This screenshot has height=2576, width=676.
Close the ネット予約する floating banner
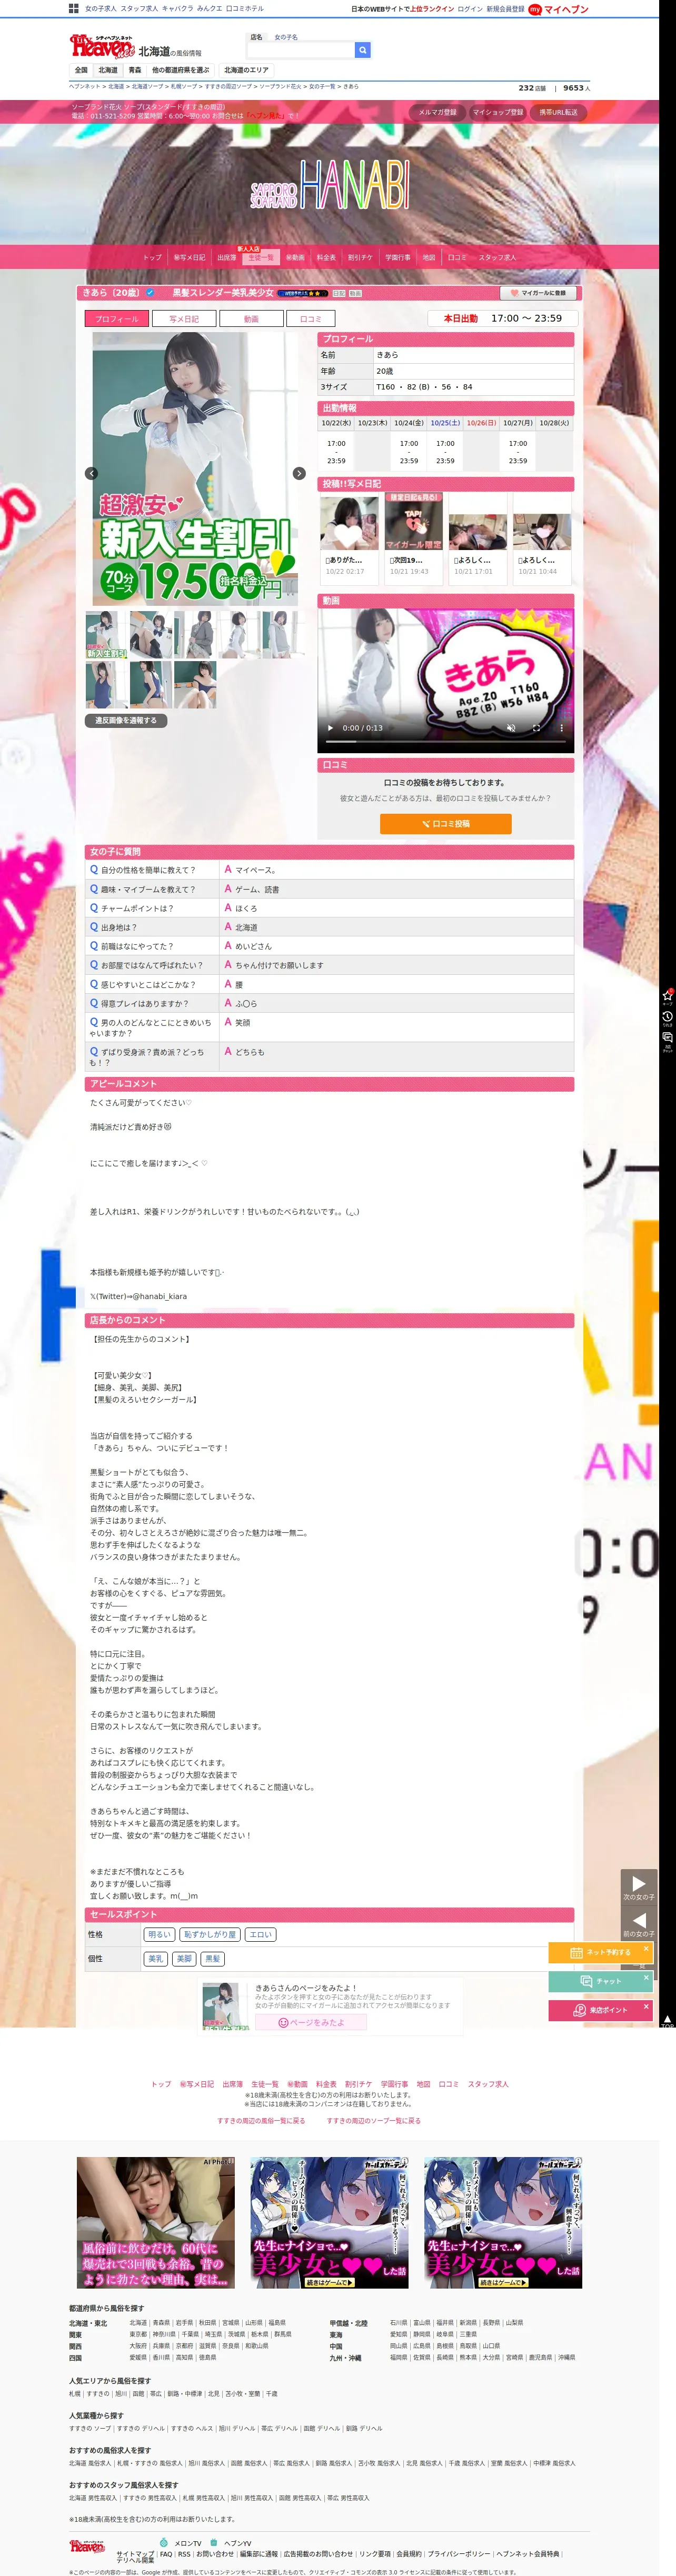646,1948
